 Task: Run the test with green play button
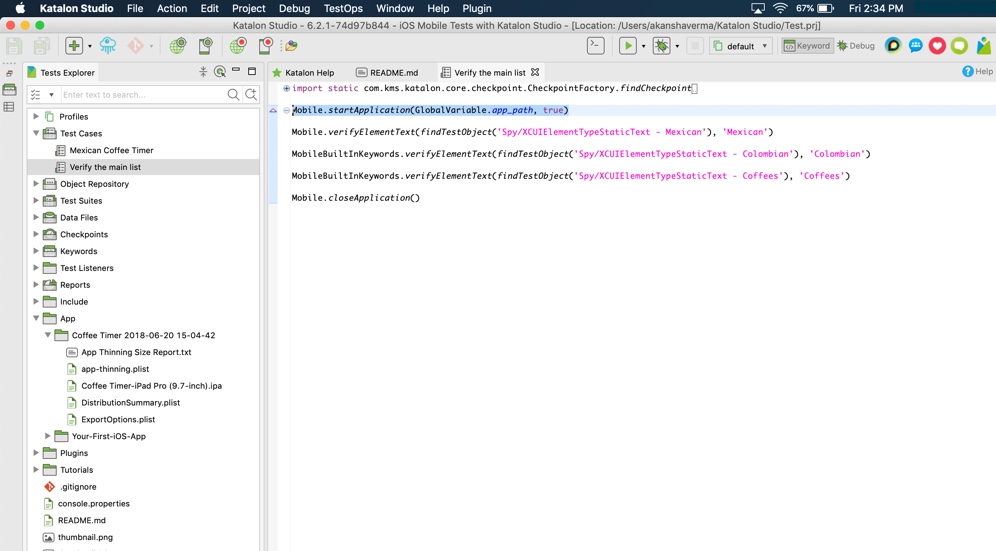[x=628, y=46]
